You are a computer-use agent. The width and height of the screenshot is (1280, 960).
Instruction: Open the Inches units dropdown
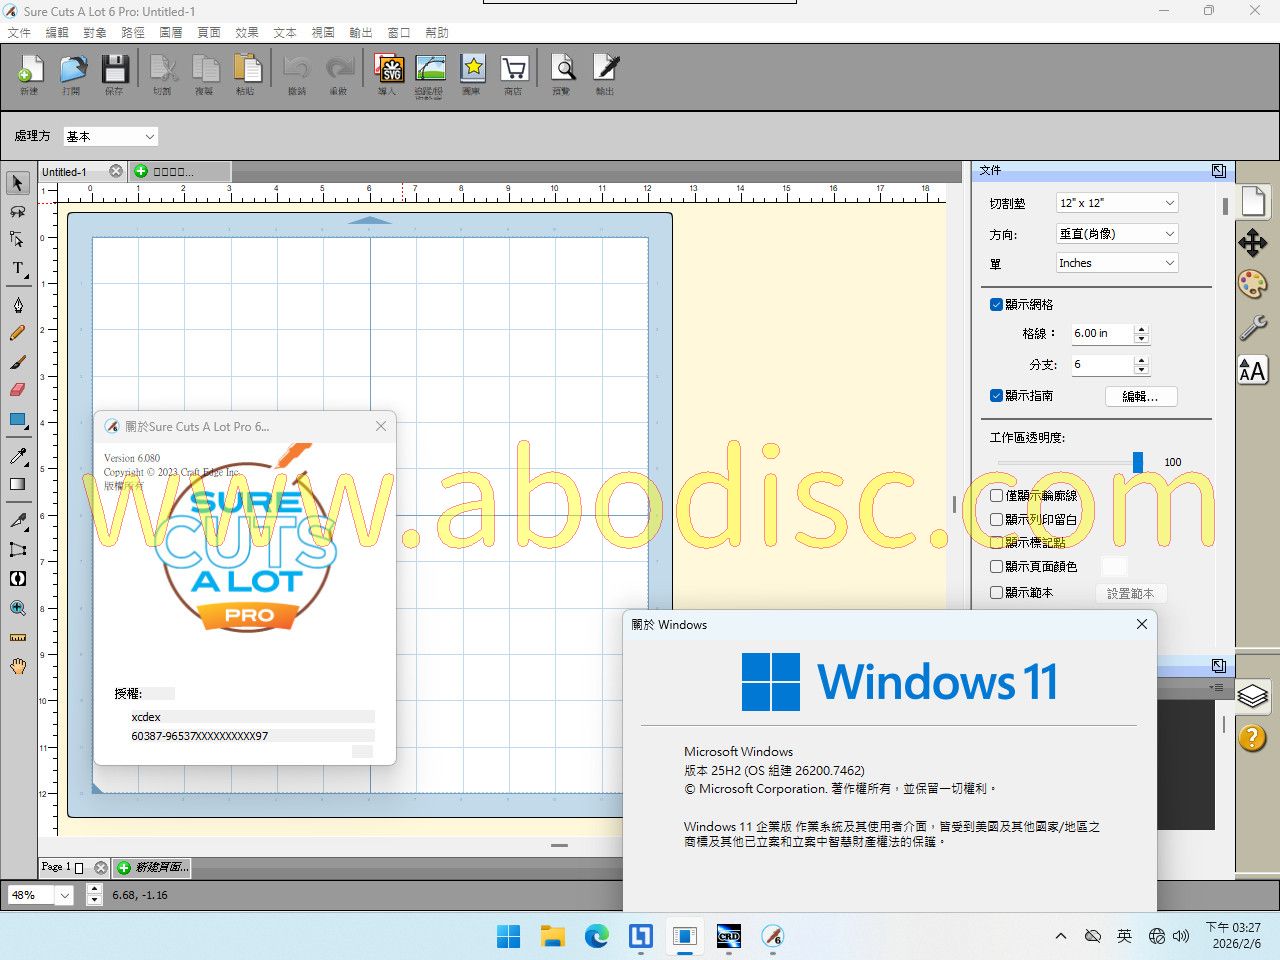coord(1117,263)
